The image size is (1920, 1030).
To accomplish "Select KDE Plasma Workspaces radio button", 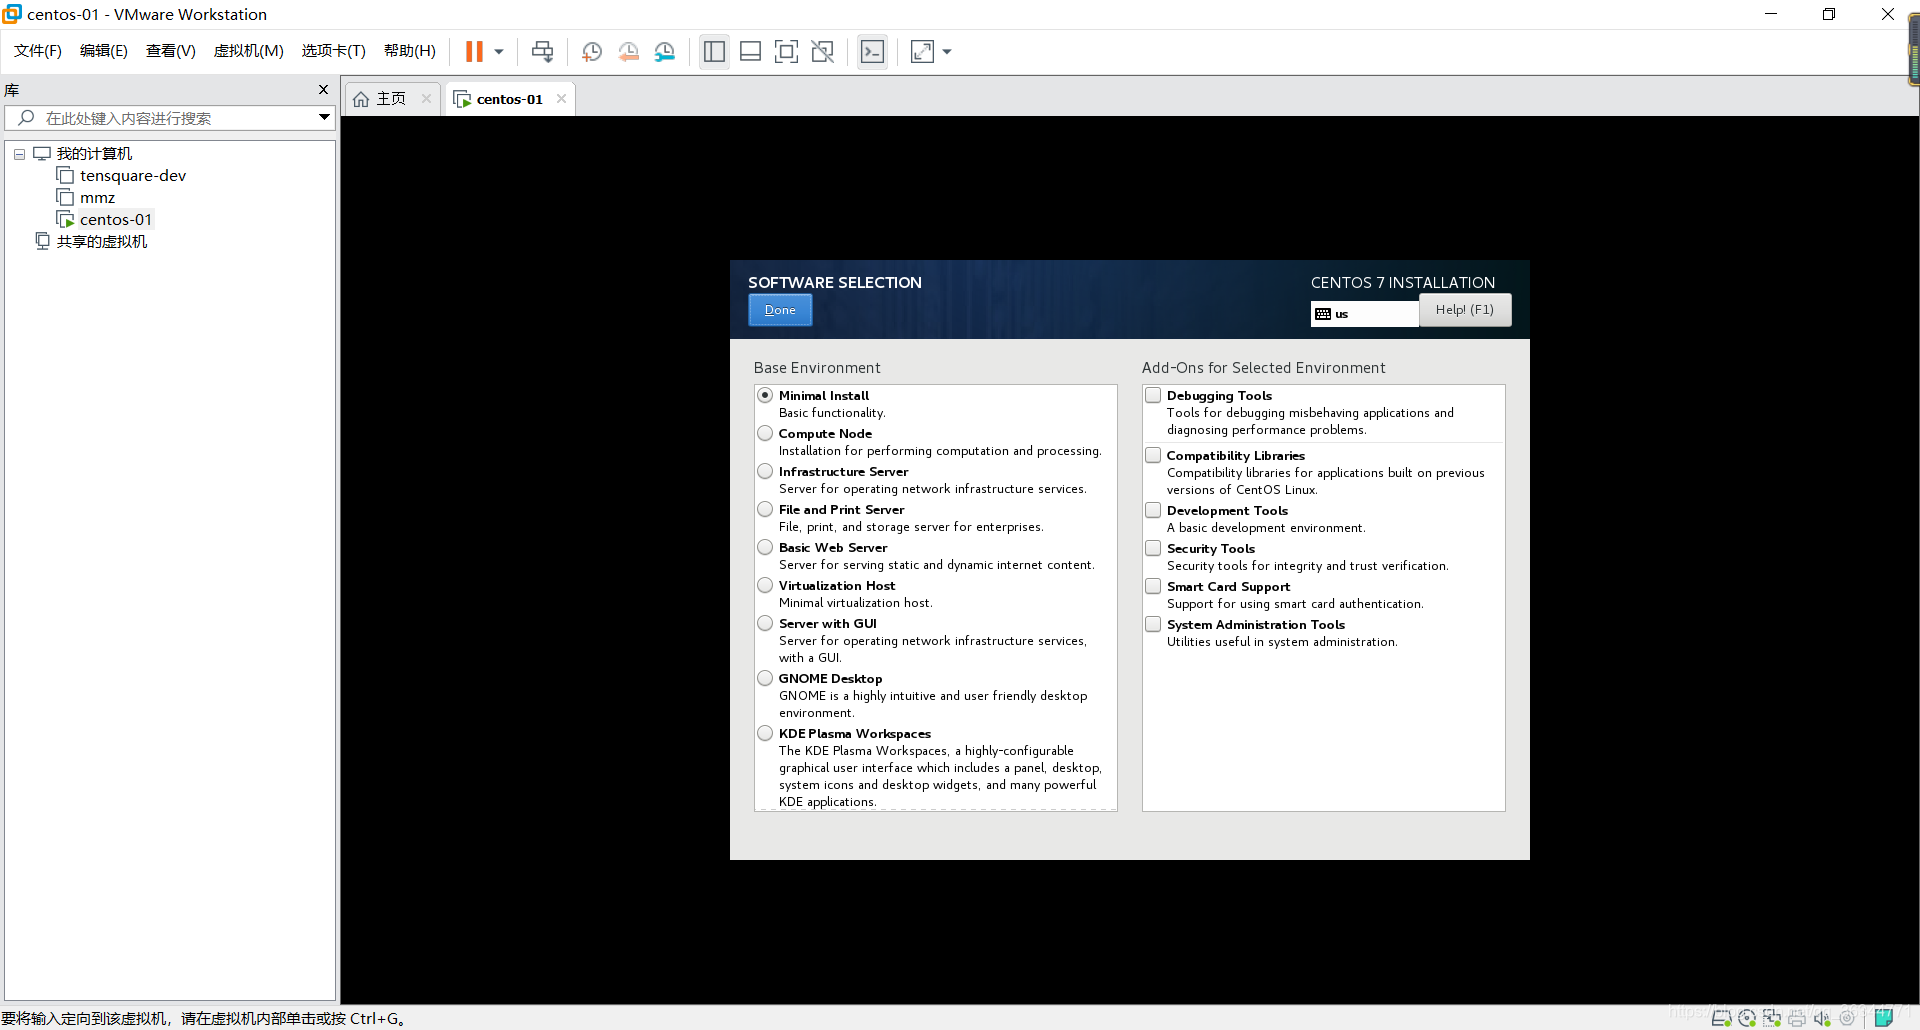I will pos(765,733).
